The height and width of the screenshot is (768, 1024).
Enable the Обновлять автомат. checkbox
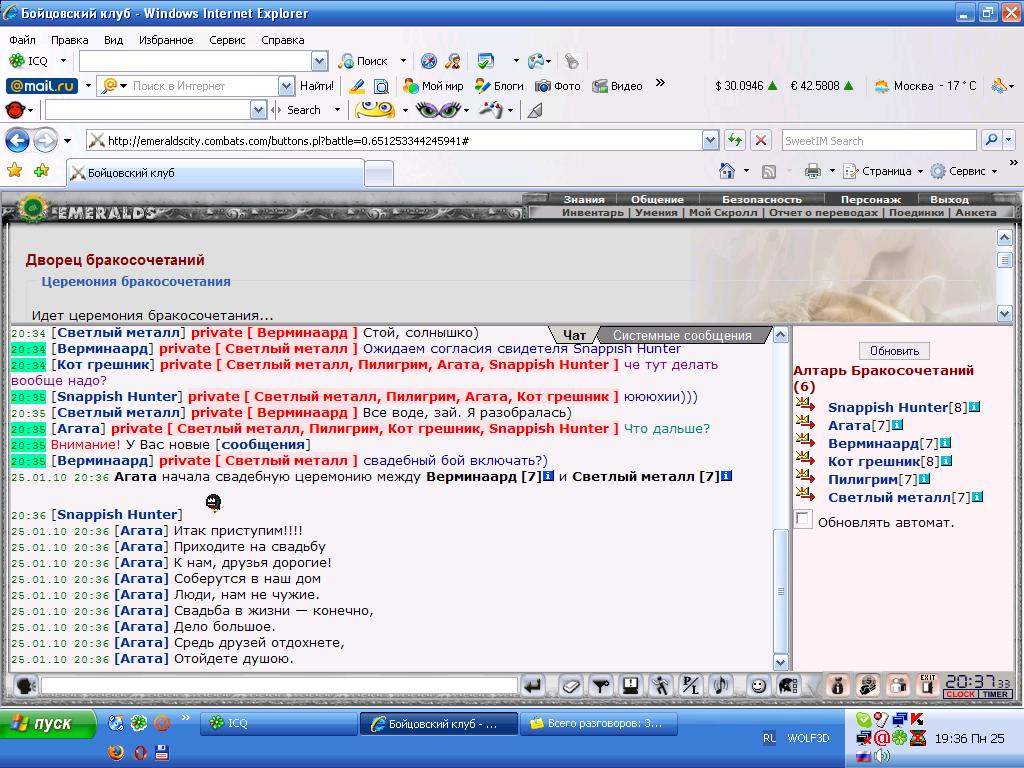(x=803, y=520)
